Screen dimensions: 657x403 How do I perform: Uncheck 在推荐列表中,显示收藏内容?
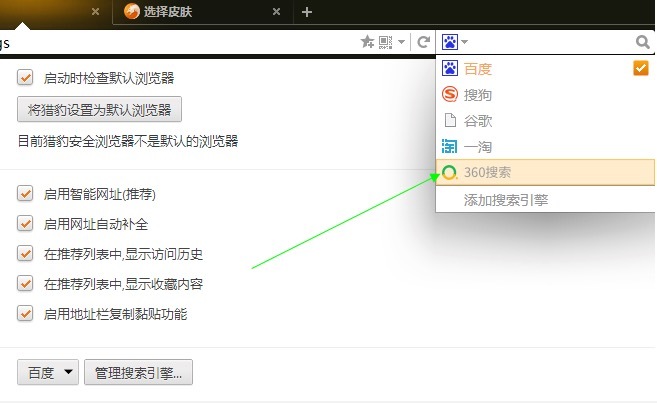25,284
